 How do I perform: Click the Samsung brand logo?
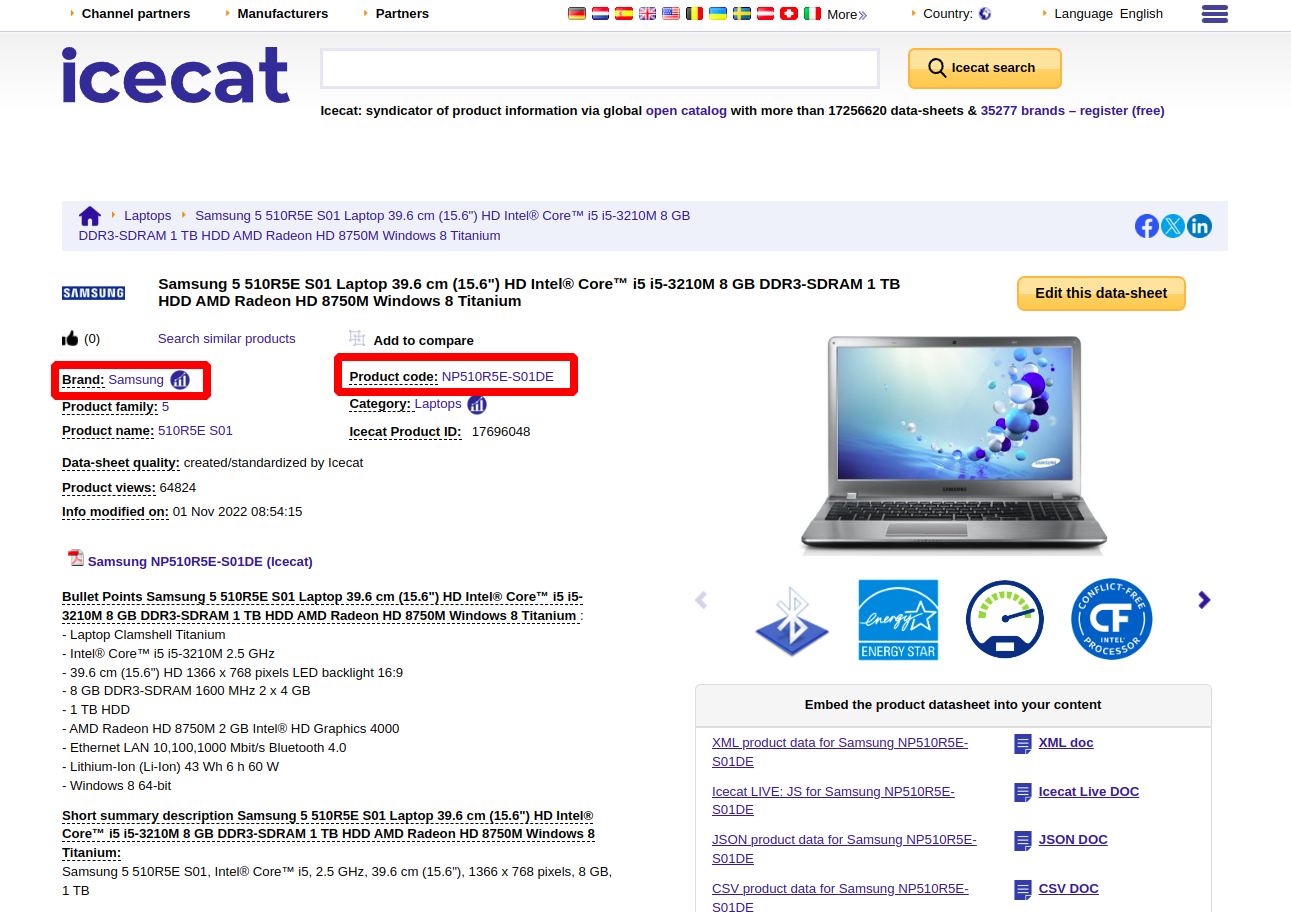coord(94,293)
